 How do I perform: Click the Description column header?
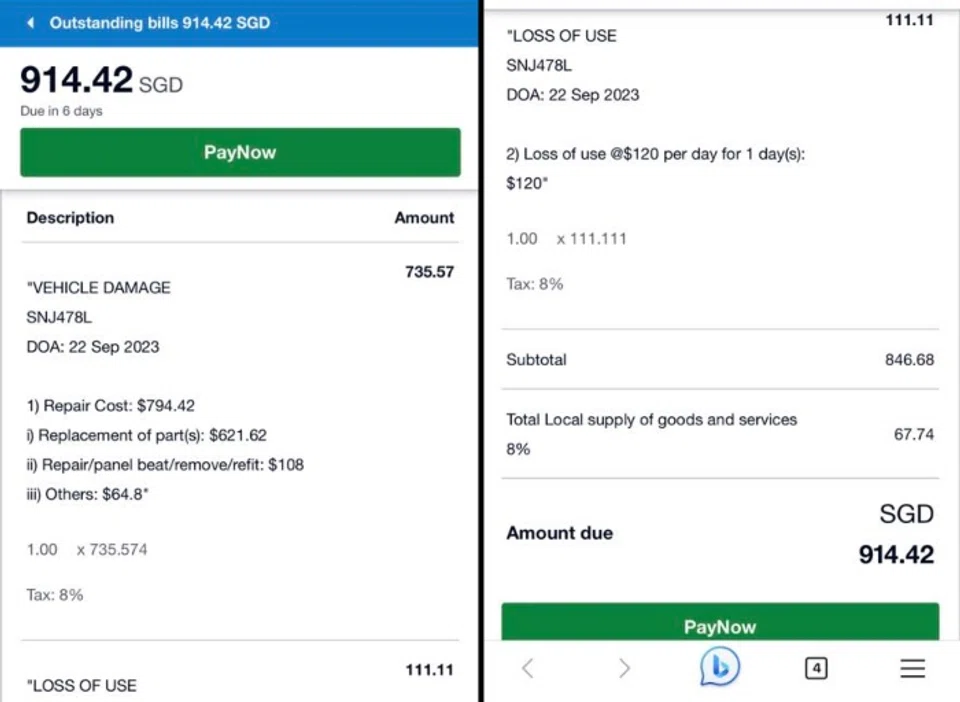[x=70, y=218]
